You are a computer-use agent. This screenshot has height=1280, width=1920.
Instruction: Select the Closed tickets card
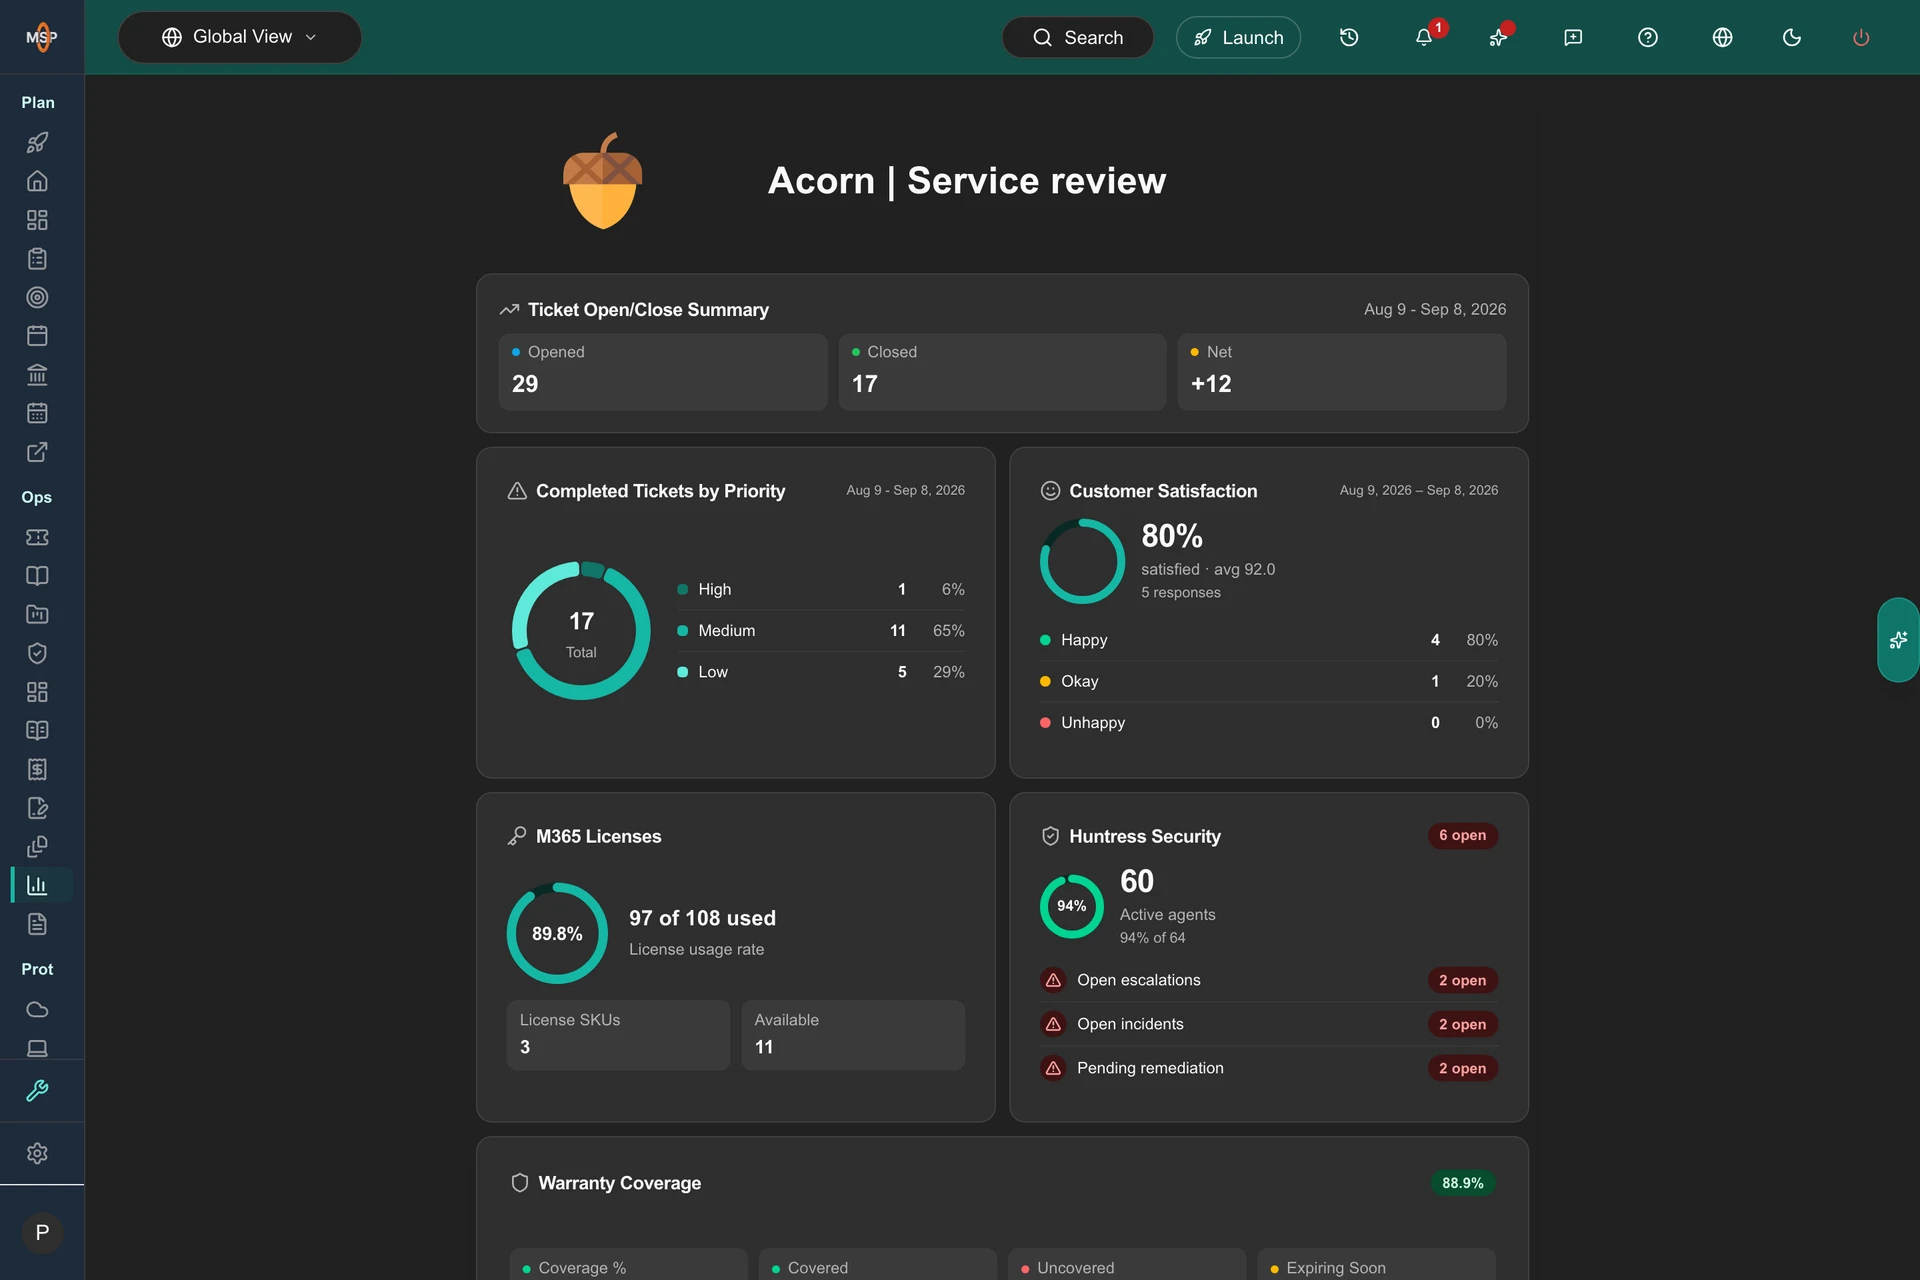tap(1002, 372)
